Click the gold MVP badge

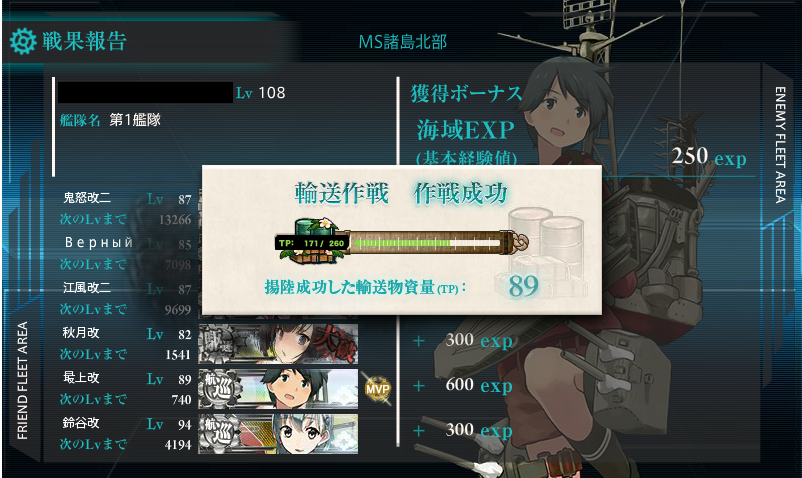point(377,389)
